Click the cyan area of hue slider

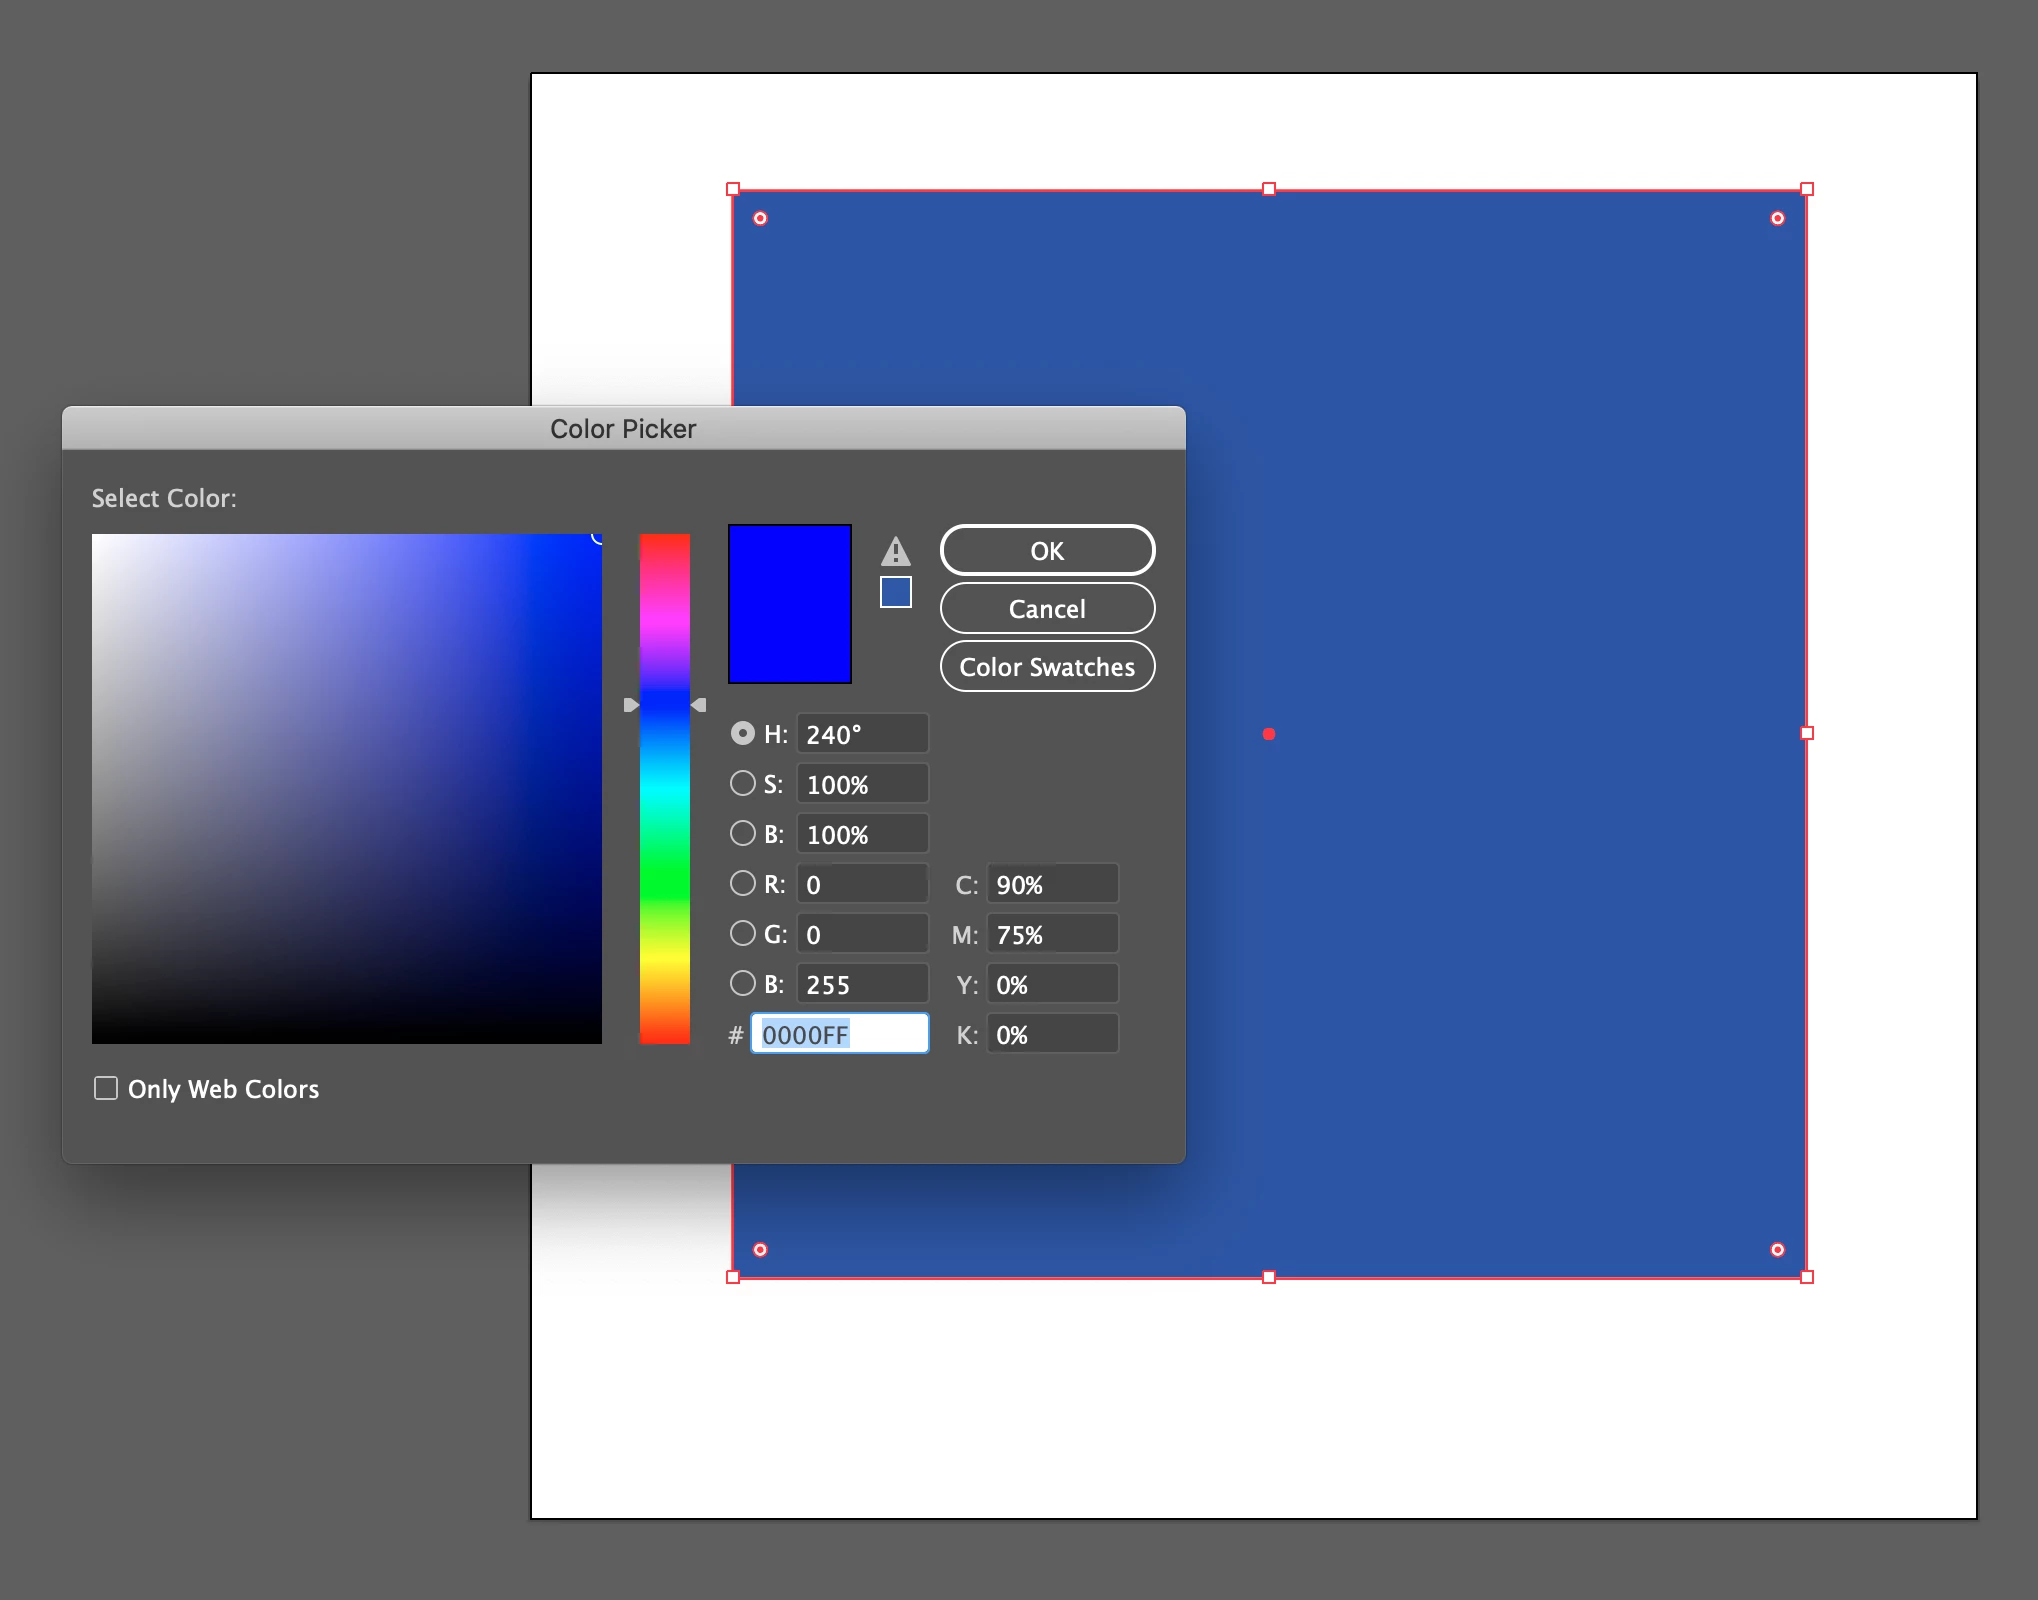pos(664,790)
